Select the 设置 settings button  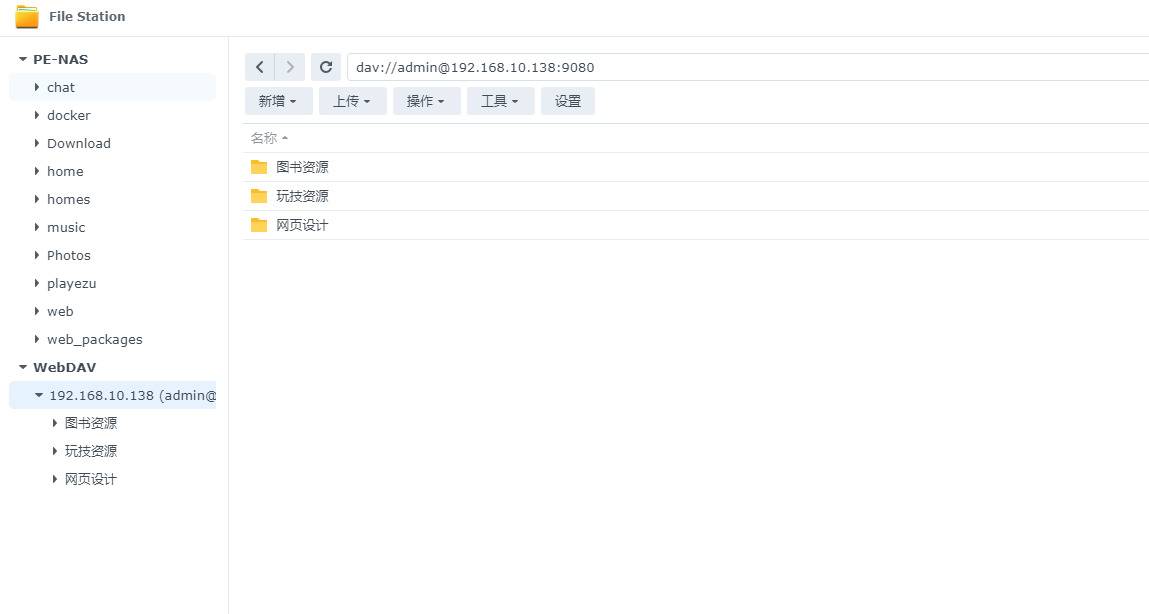pyautogui.click(x=567, y=100)
